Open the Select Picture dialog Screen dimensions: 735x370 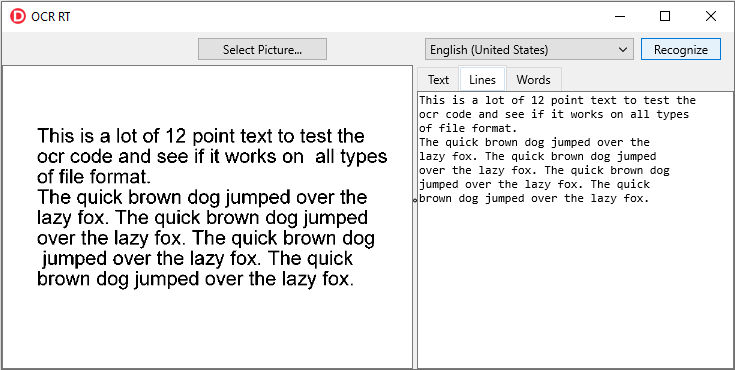tap(262, 49)
